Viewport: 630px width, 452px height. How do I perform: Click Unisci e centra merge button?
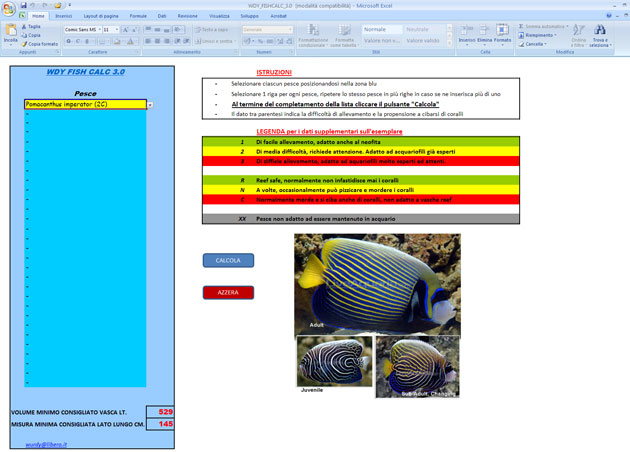(x=214, y=41)
